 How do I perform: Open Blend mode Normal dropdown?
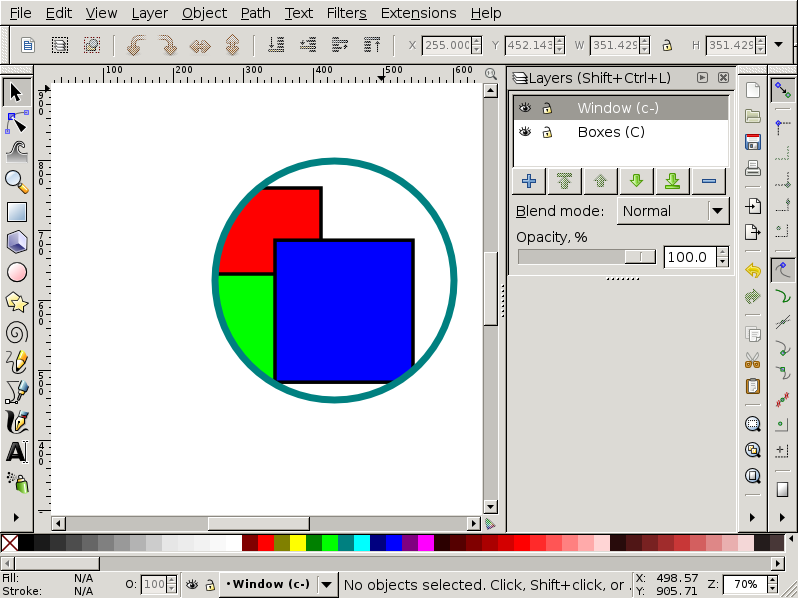673,211
